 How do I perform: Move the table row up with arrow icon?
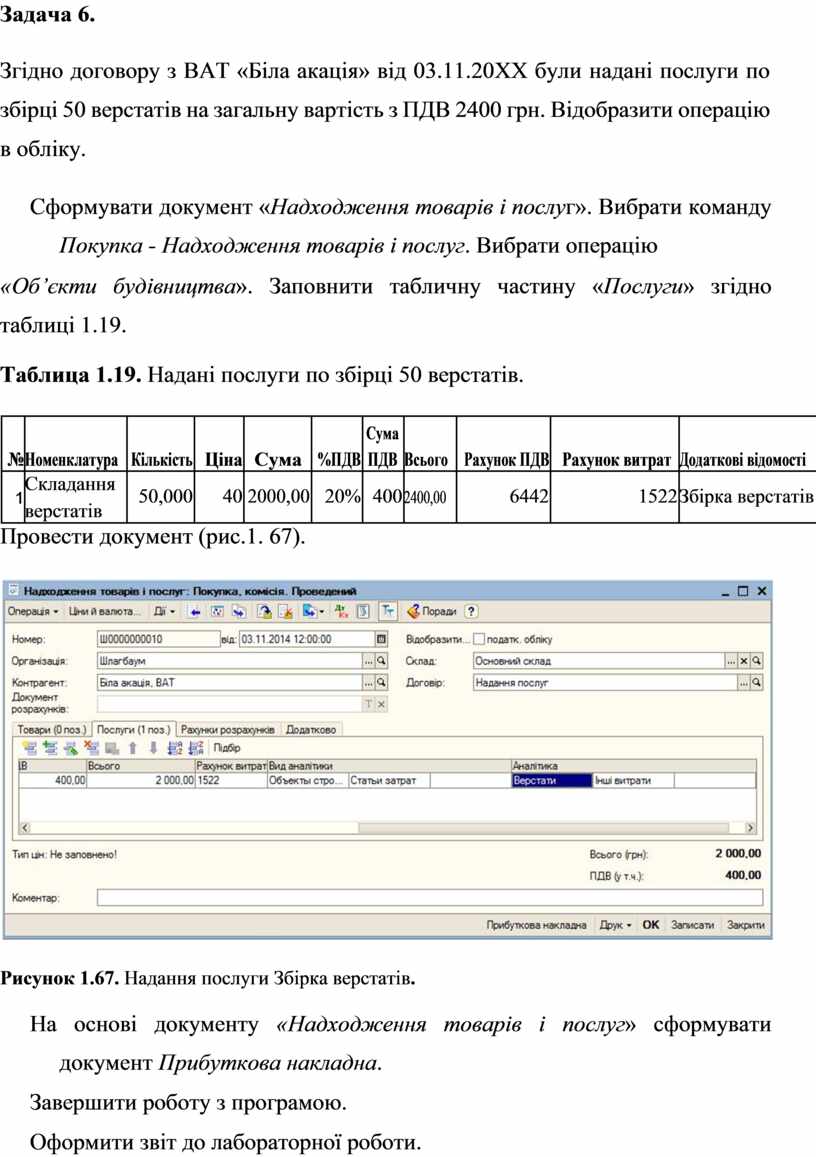(x=133, y=748)
